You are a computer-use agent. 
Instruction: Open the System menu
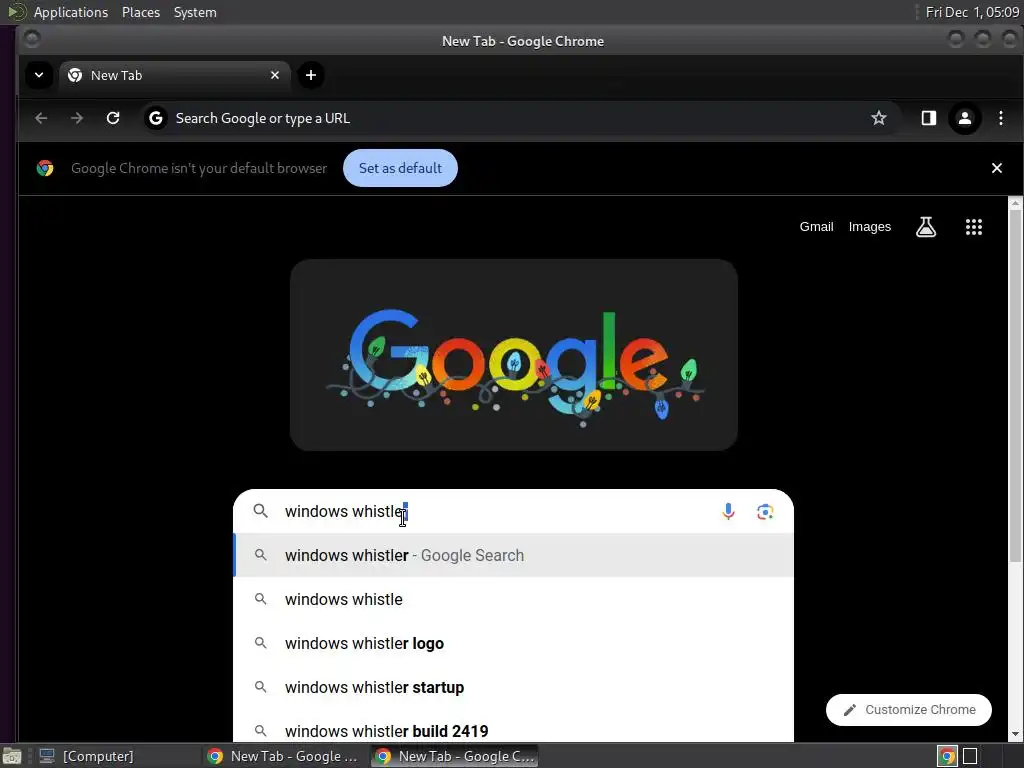click(195, 12)
